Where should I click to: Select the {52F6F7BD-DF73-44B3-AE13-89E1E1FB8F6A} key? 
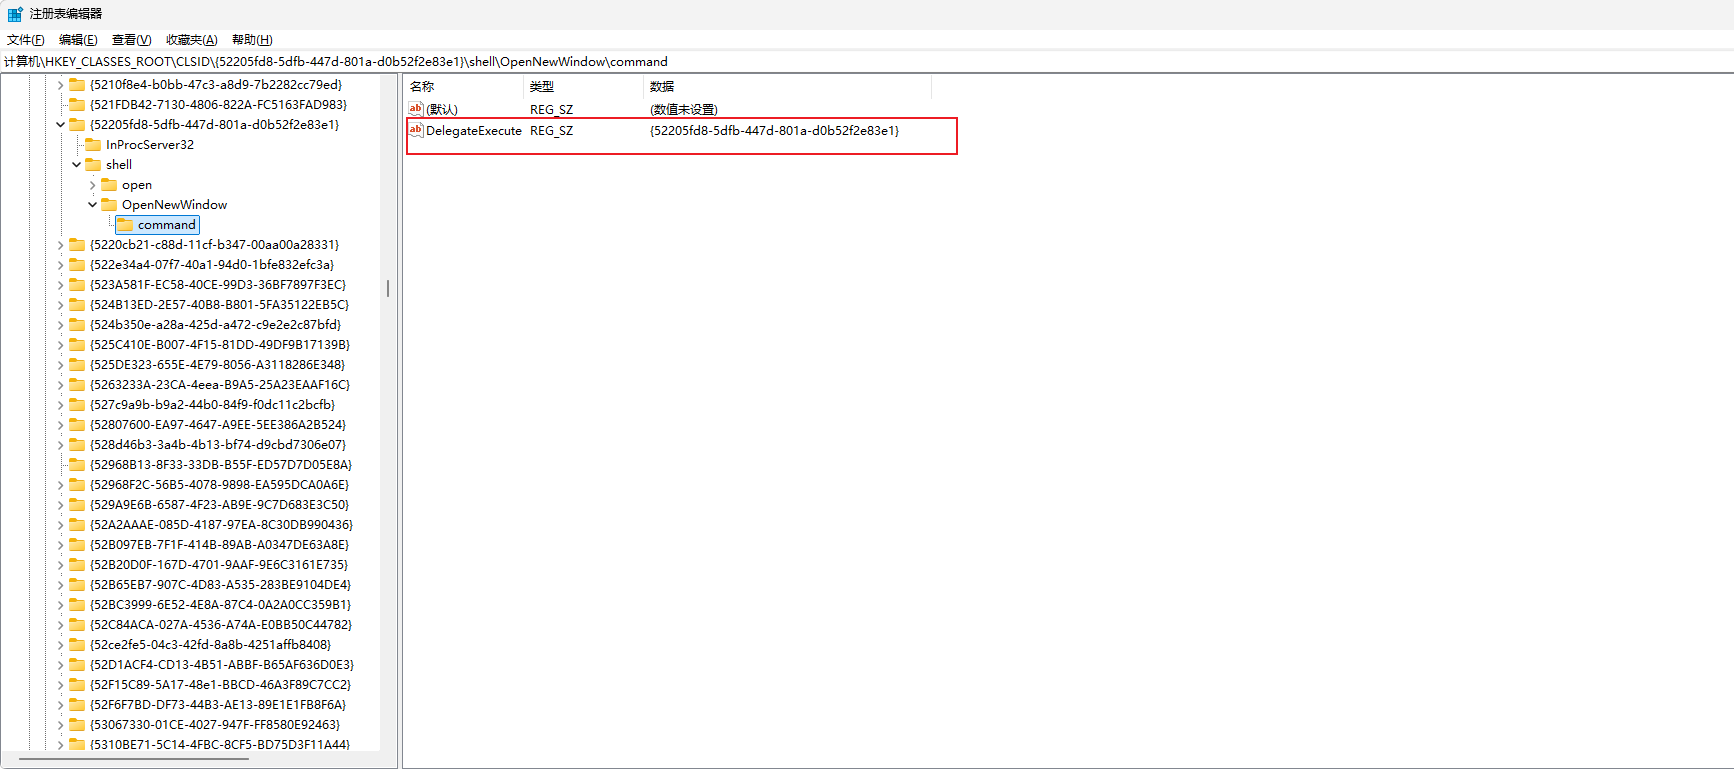pyautogui.click(x=218, y=705)
